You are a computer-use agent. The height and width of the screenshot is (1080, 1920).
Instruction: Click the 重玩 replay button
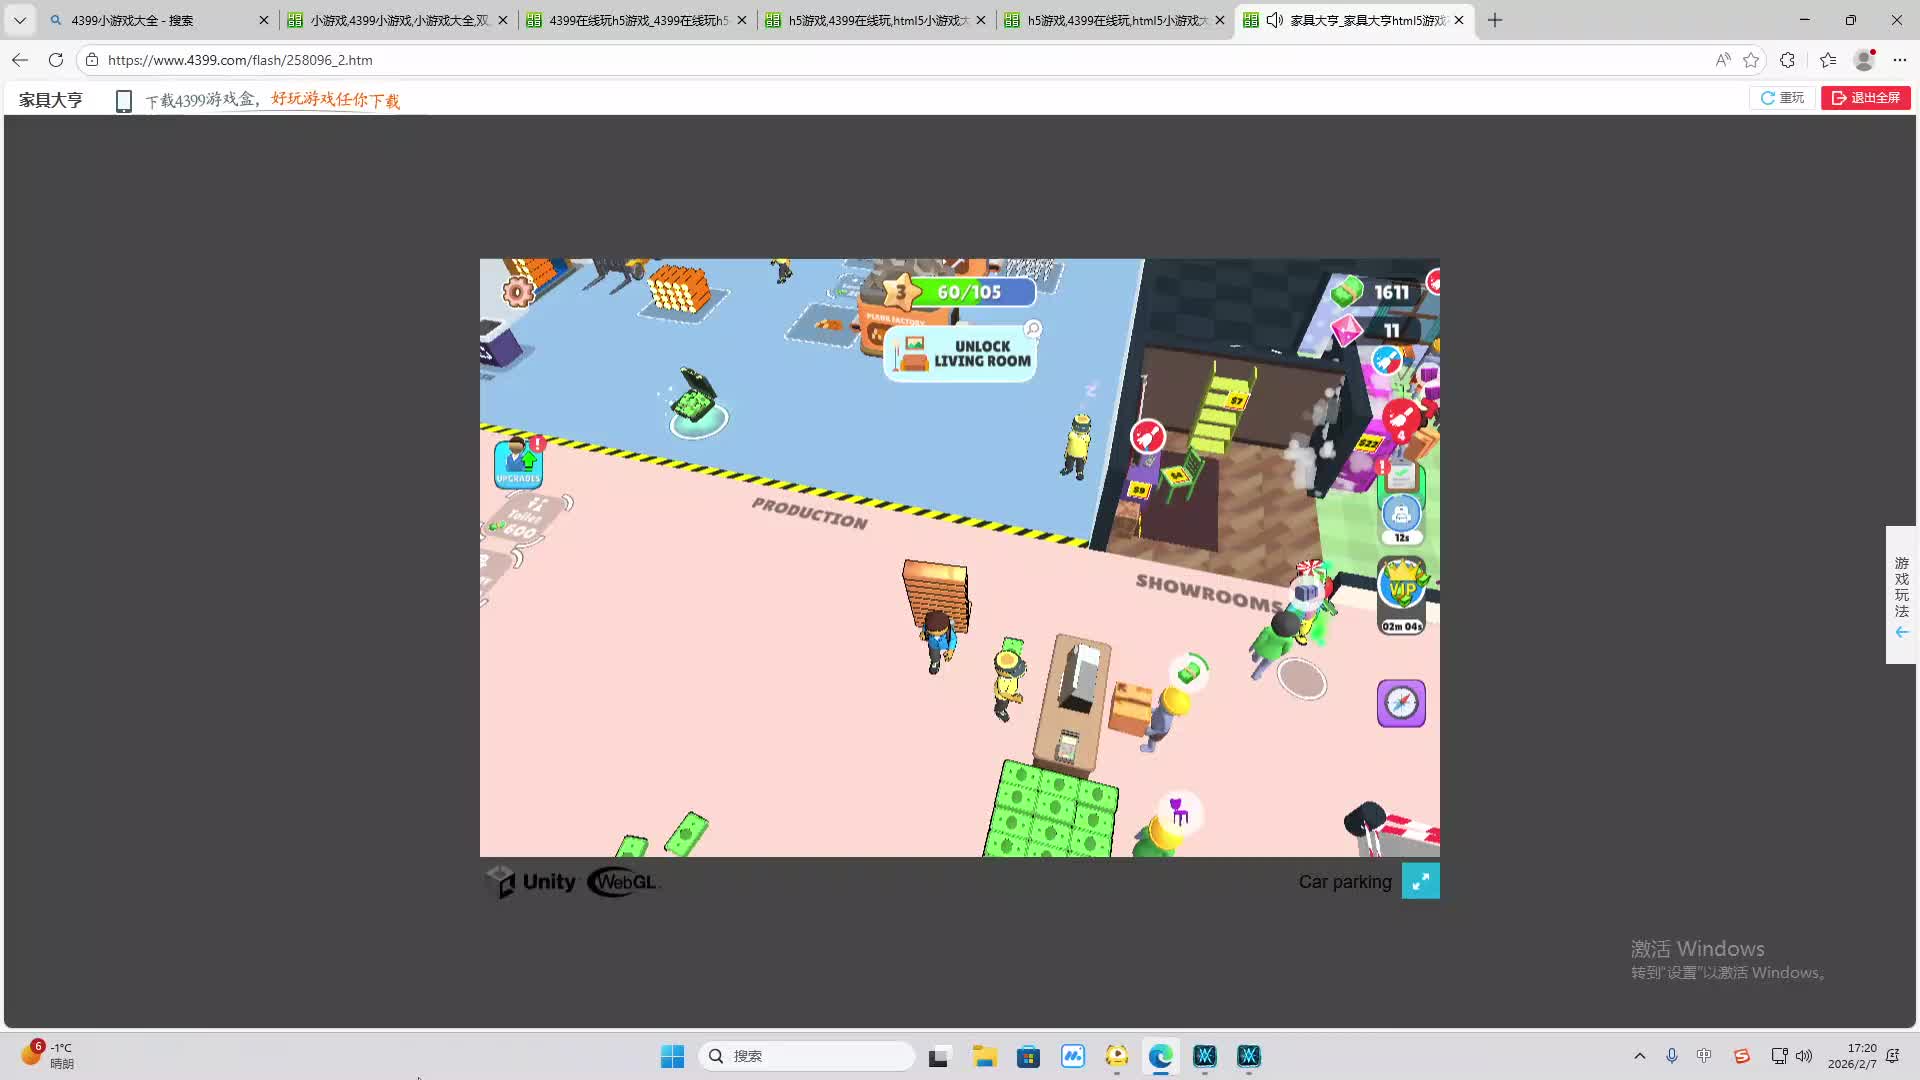click(1782, 98)
